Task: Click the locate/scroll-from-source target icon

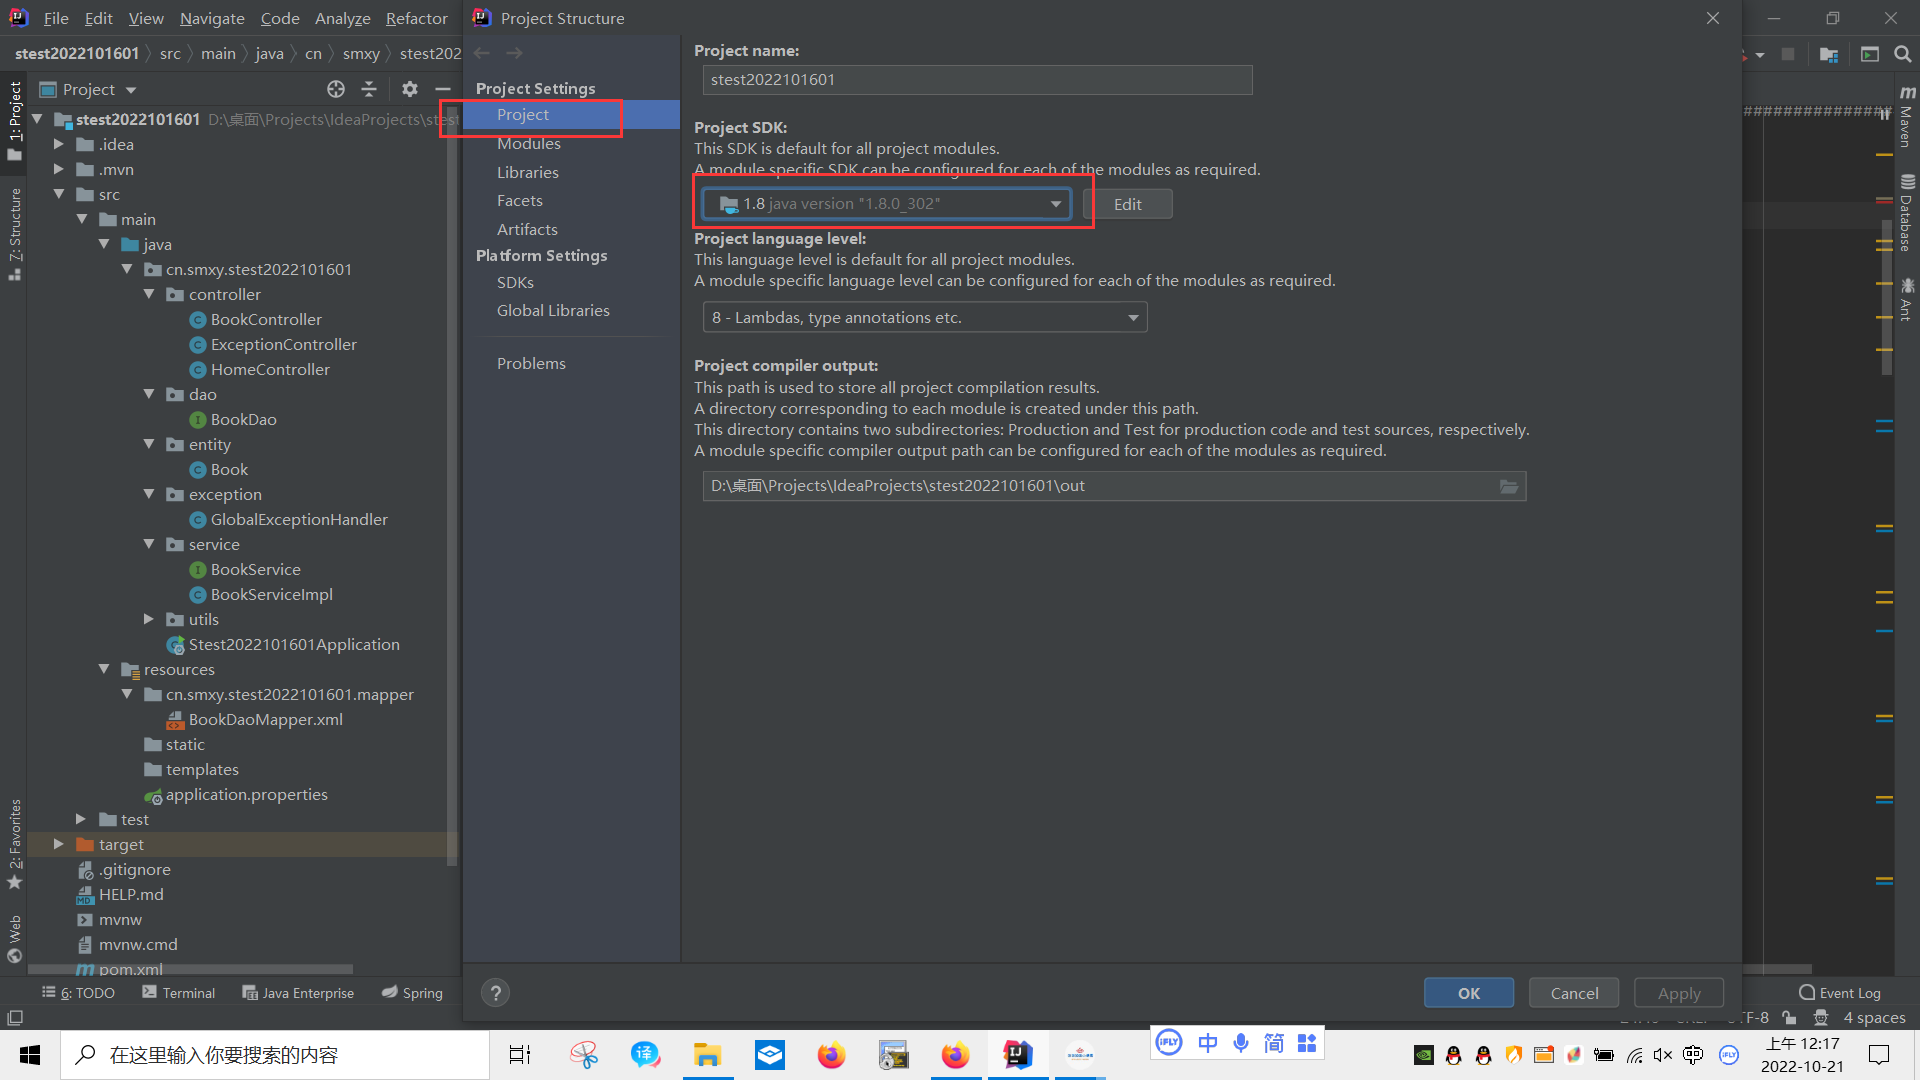Action: [336, 90]
